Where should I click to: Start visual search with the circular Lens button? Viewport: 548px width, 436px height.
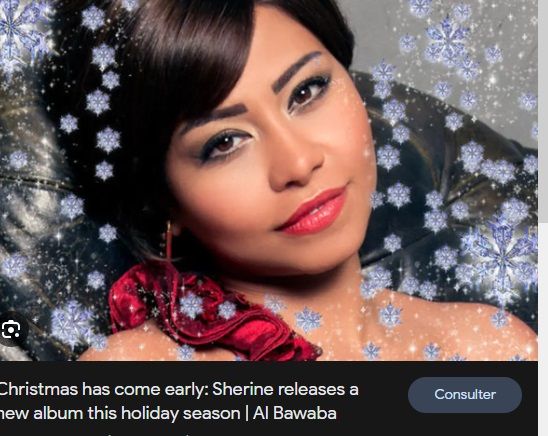coord(10,330)
